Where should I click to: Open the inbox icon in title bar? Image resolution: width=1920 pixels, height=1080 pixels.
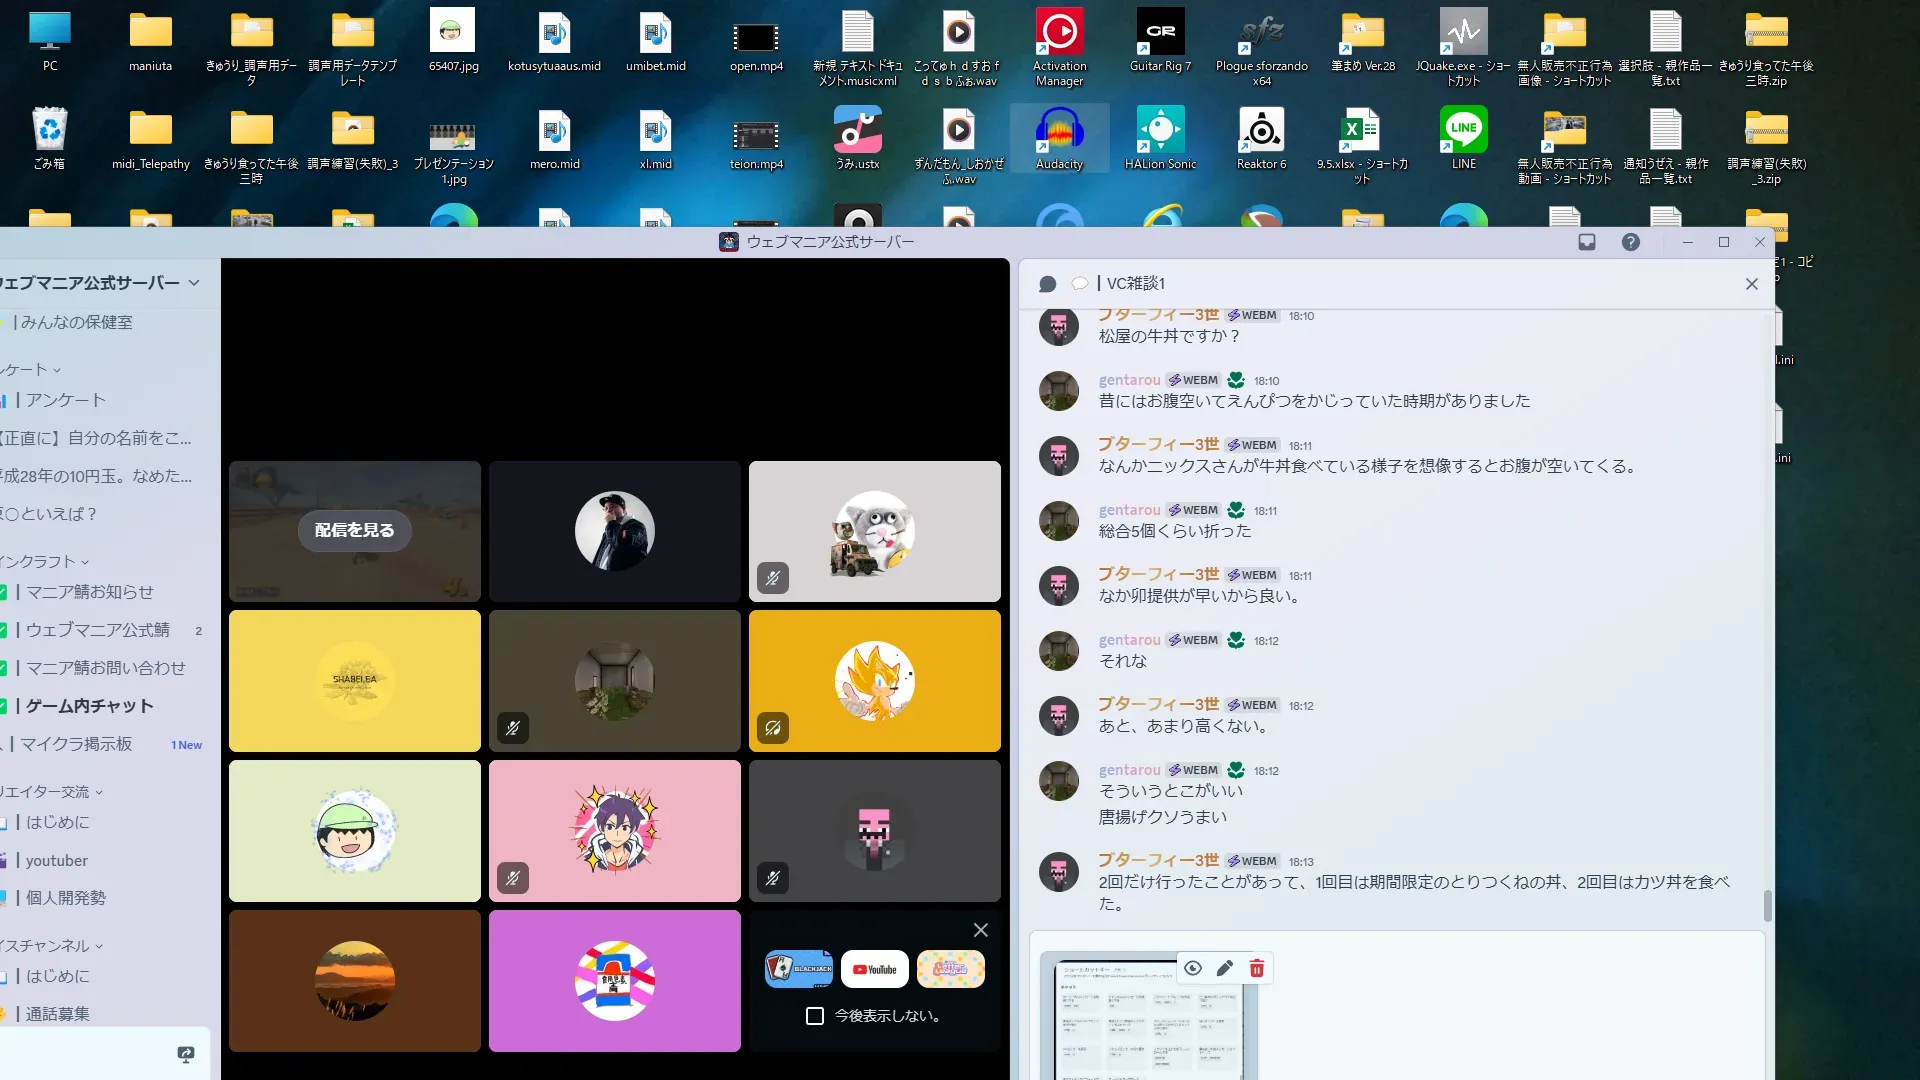tap(1587, 242)
